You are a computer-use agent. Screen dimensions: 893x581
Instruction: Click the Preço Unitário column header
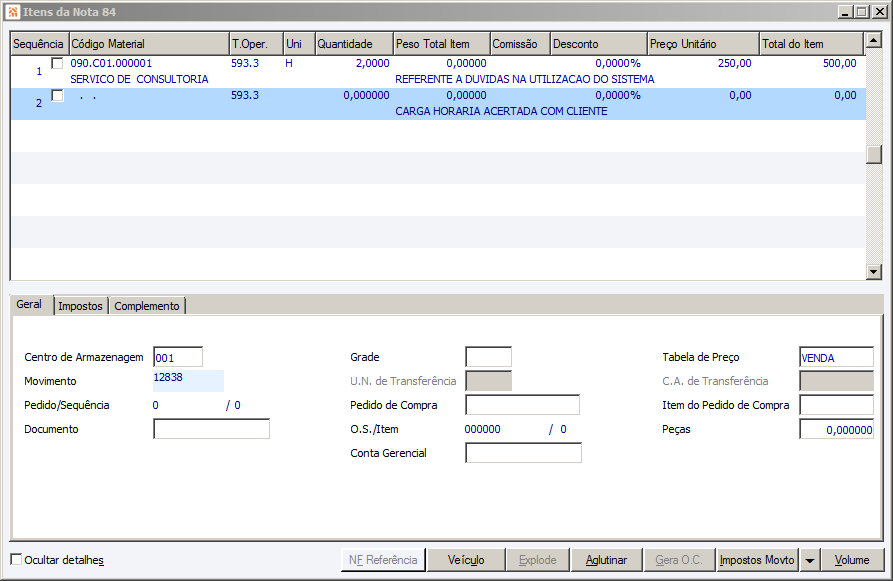point(704,44)
